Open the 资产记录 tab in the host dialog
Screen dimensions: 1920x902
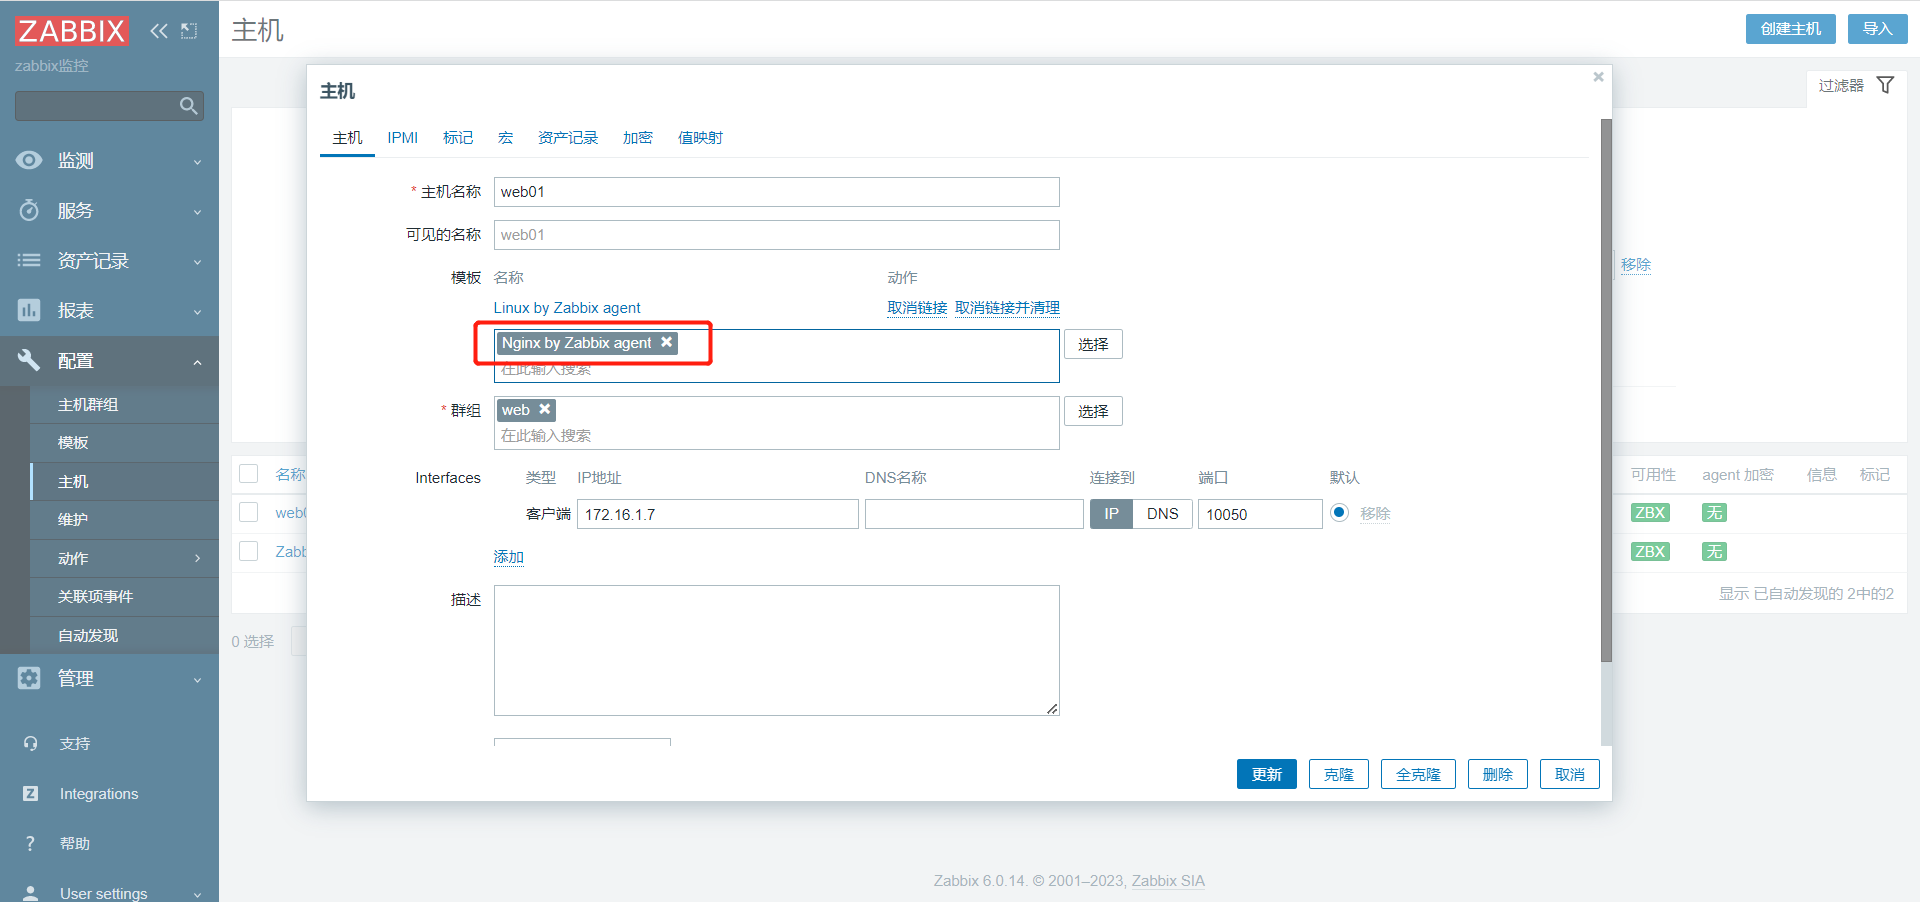[568, 138]
